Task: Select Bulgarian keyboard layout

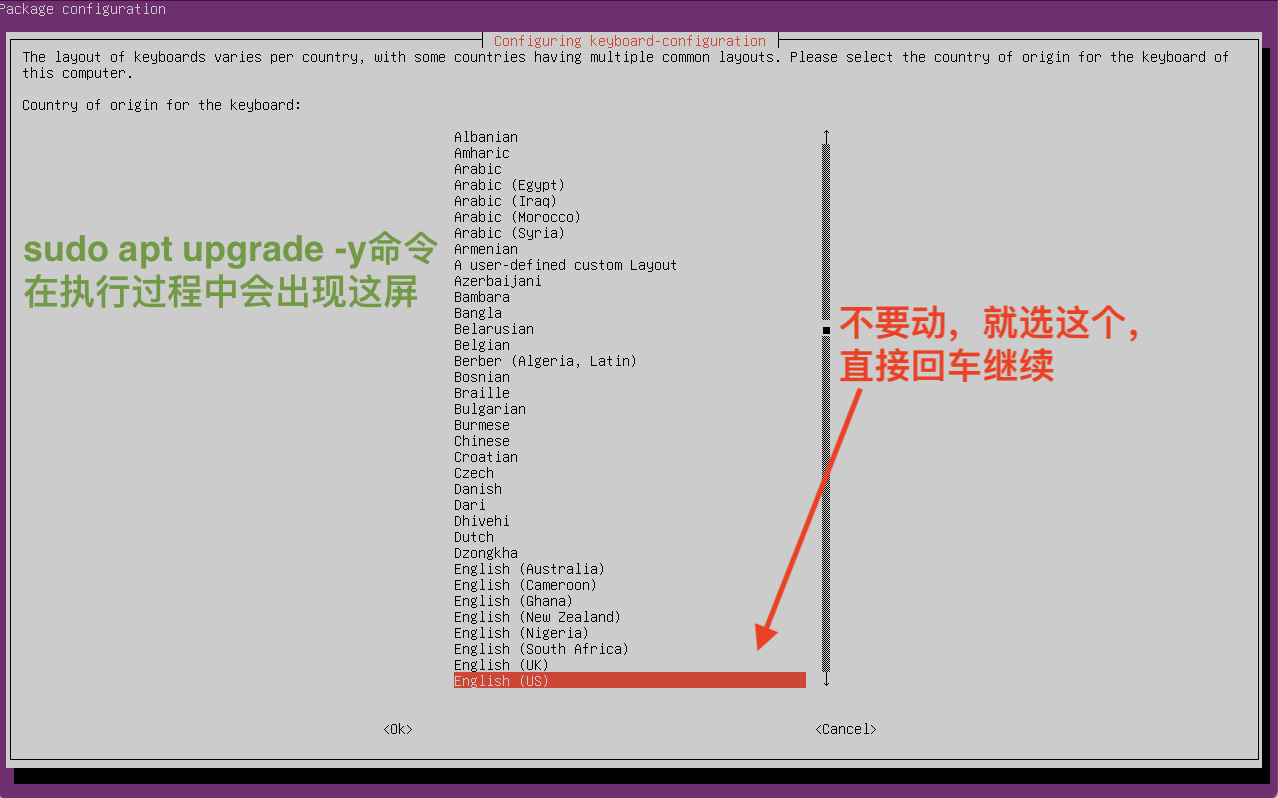Action: 490,409
